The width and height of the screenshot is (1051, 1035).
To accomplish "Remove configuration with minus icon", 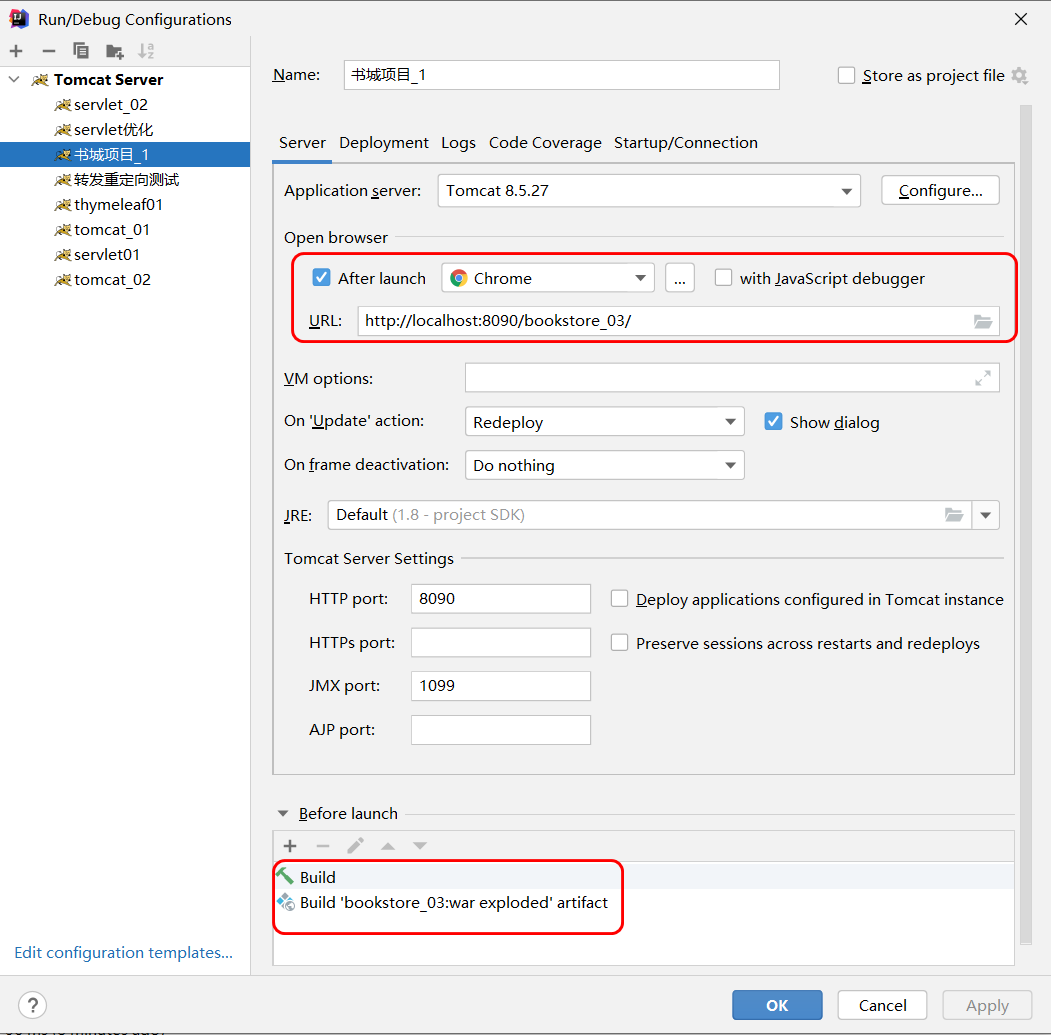I will click(48, 51).
